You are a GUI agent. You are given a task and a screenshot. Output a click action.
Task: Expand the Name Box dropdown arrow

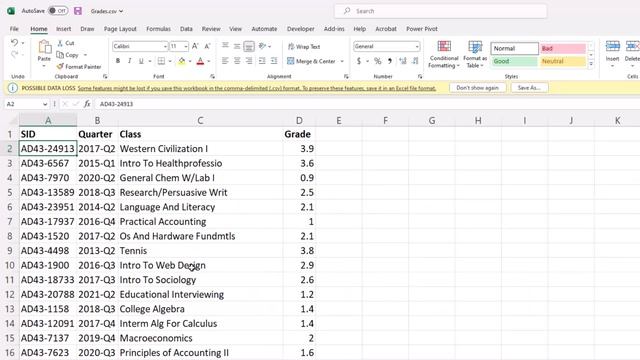point(45,104)
